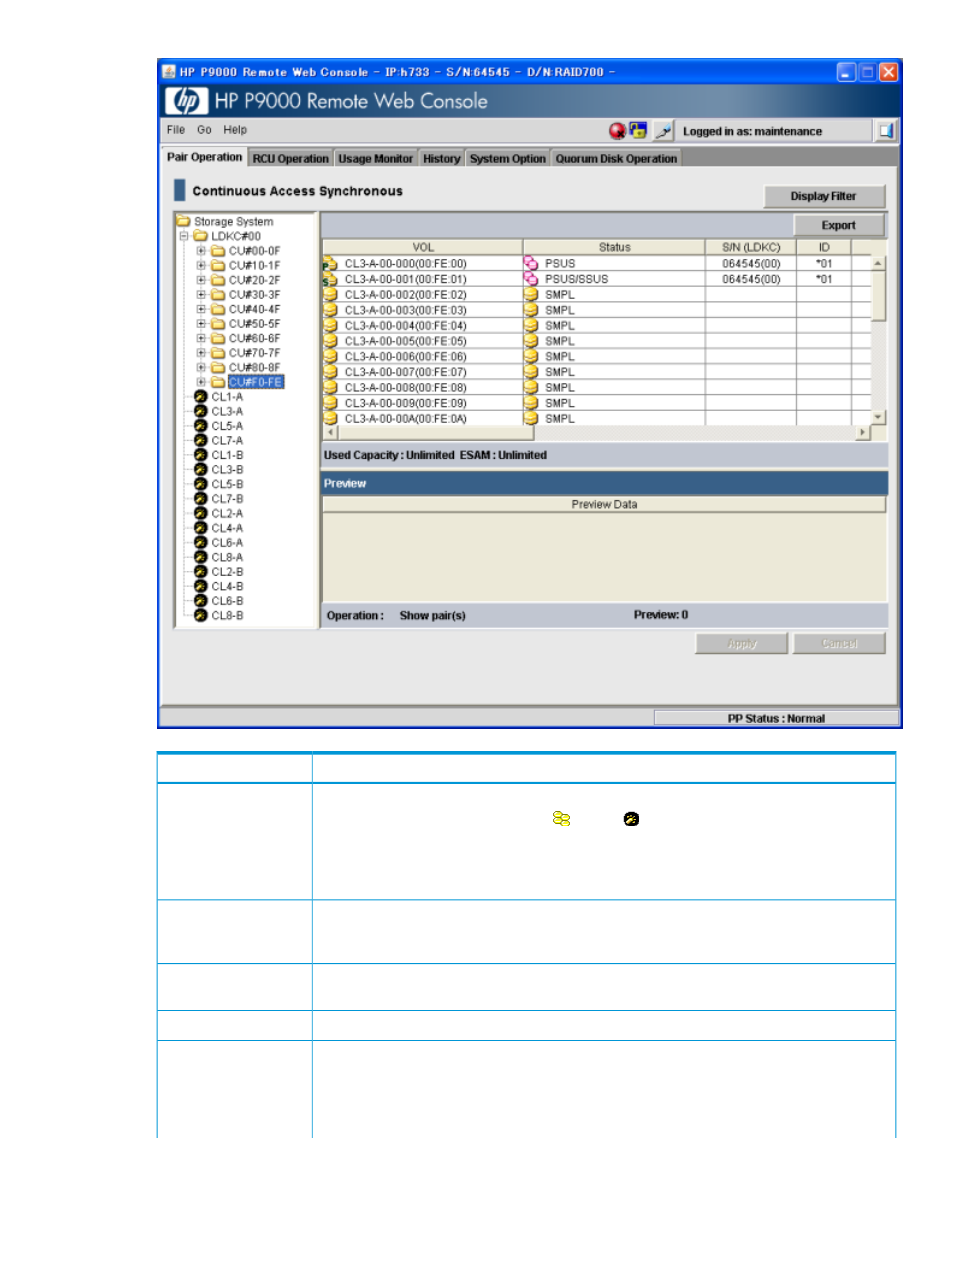Click the Java window icon in title bar
Screen dimensions: 954x1270
tap(169, 72)
